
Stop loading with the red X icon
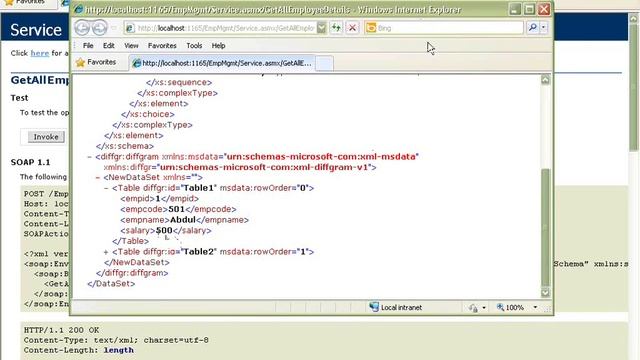click(352, 28)
